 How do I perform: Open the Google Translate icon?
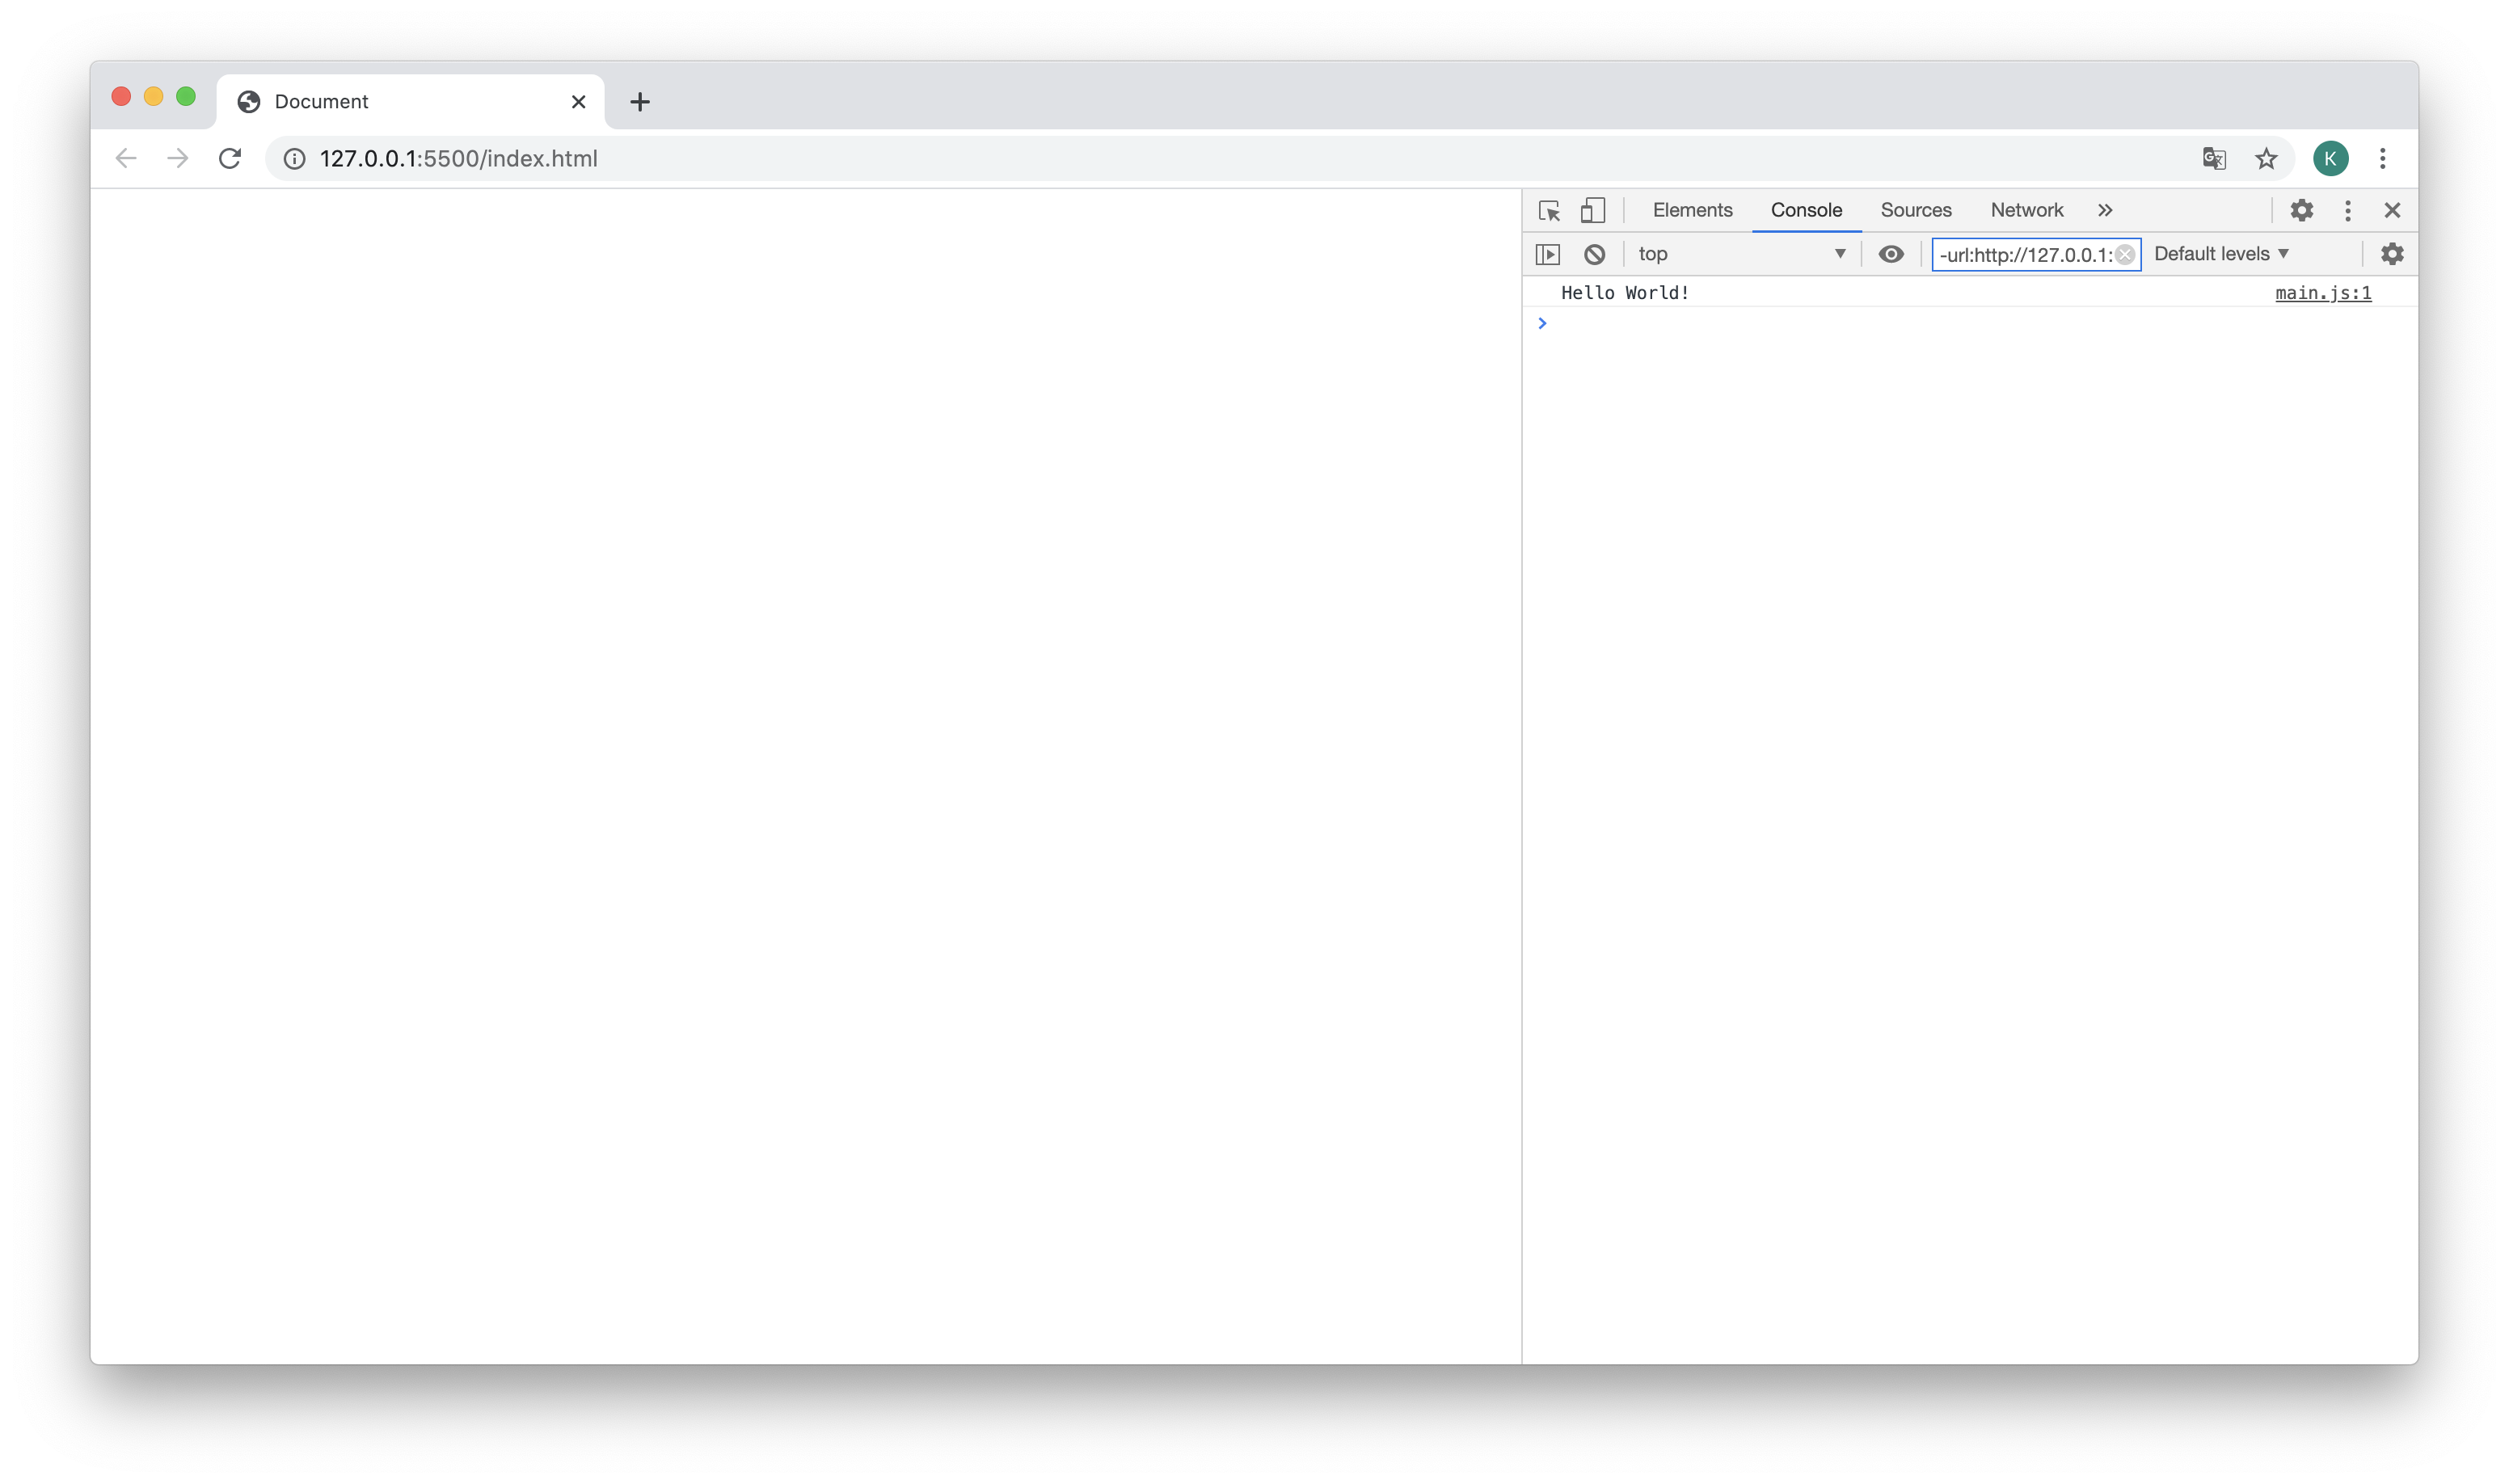click(x=2214, y=158)
